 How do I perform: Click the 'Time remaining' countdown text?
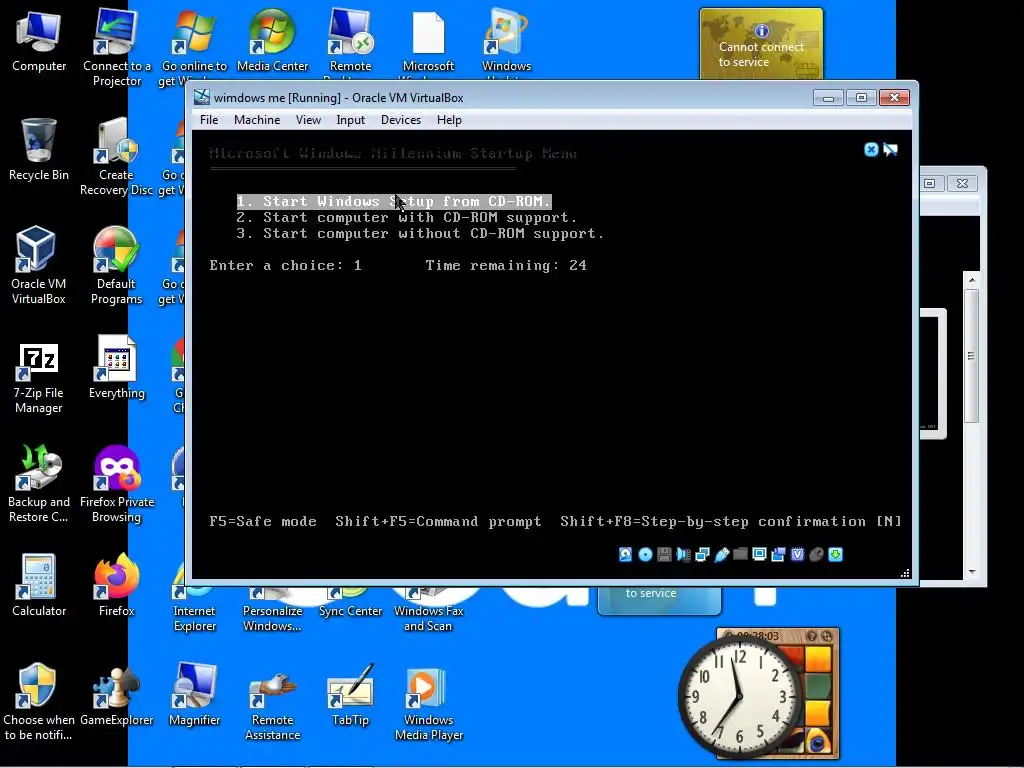coord(506,265)
